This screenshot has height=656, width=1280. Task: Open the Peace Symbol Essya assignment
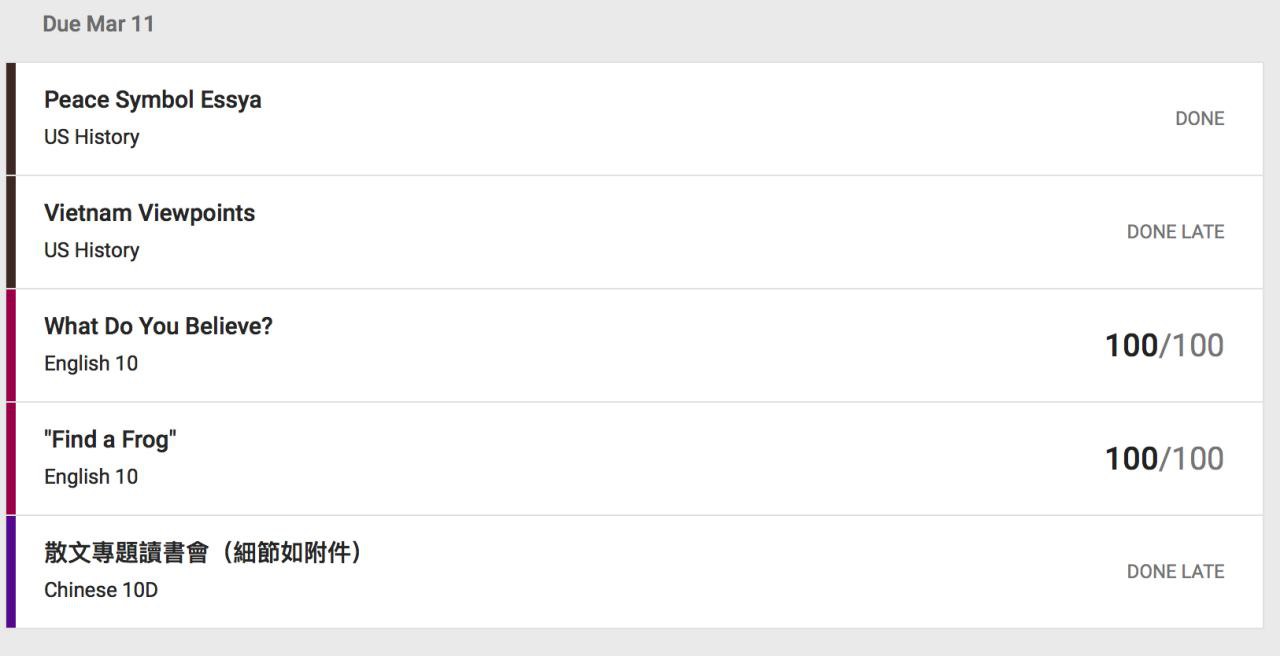(153, 100)
